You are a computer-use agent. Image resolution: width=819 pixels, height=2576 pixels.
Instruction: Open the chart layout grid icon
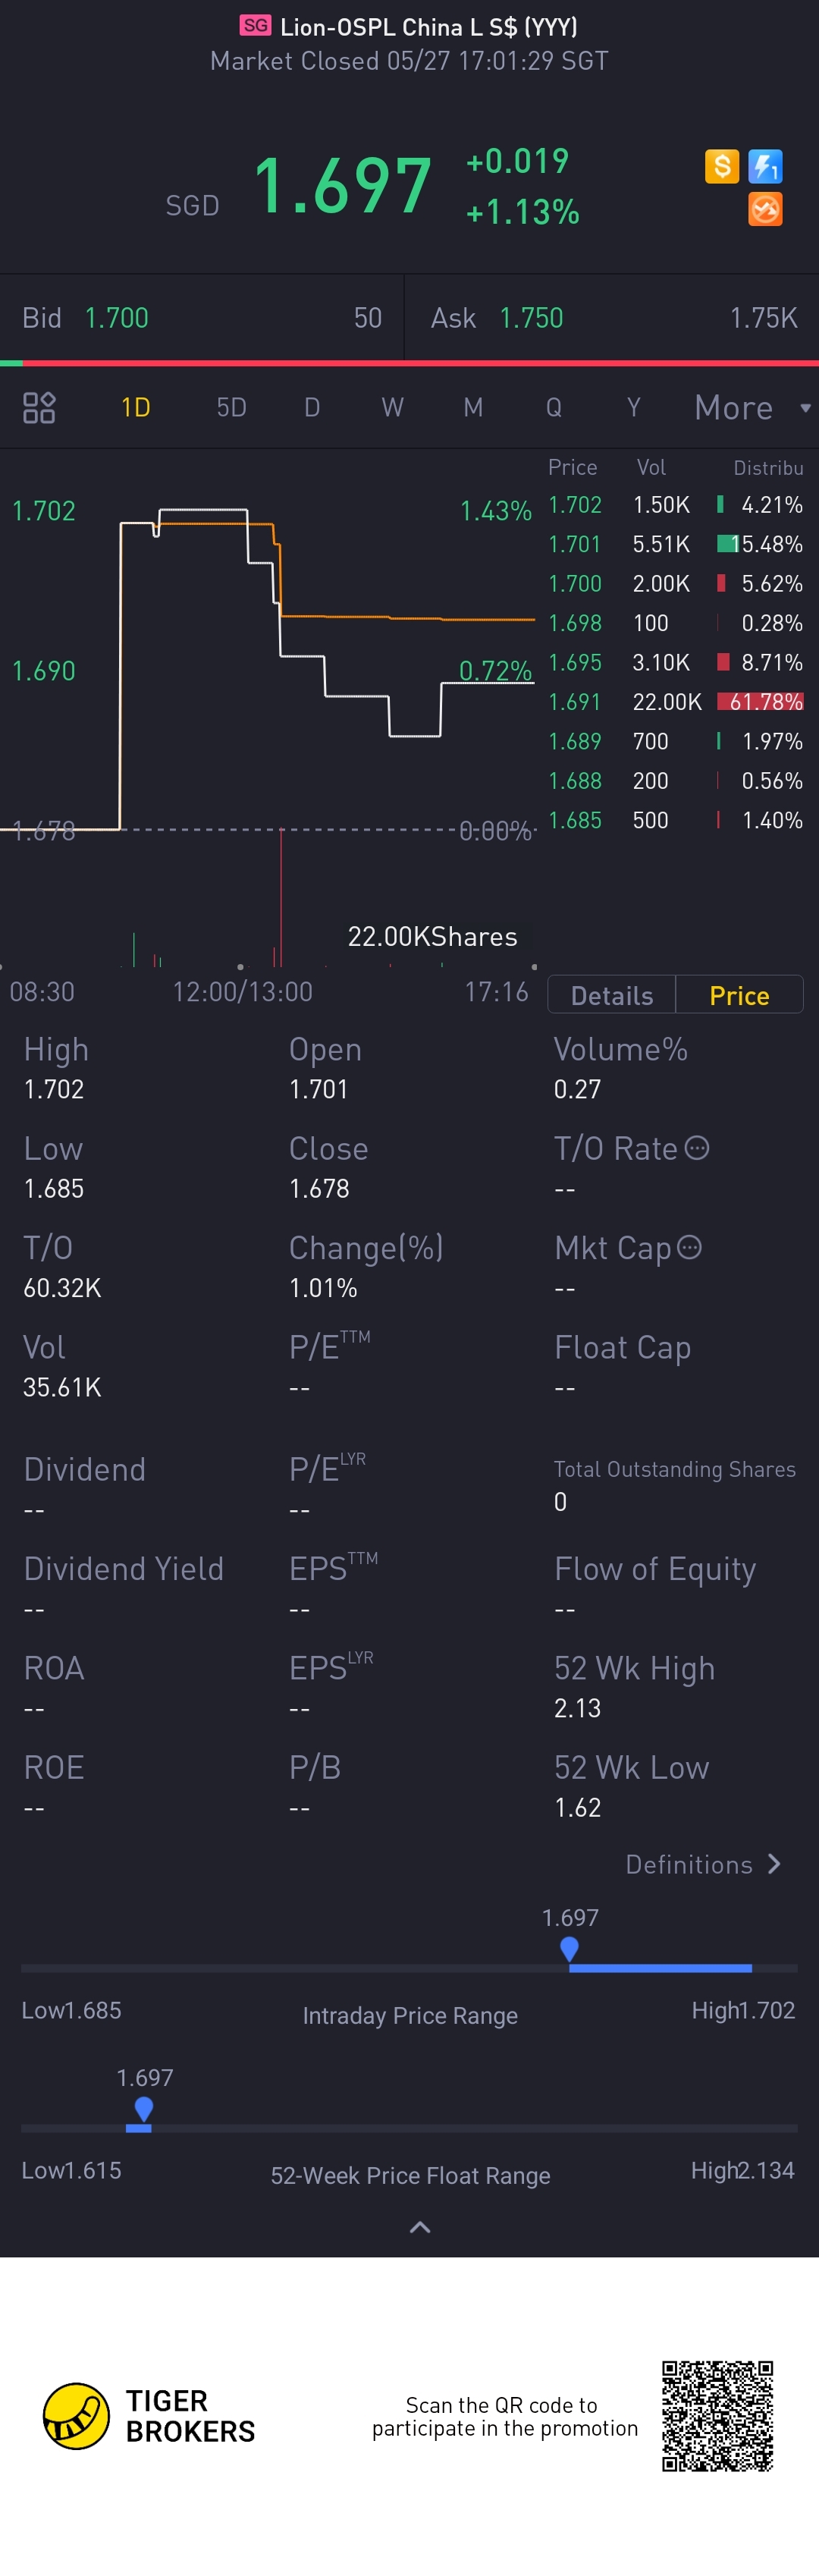(39, 407)
